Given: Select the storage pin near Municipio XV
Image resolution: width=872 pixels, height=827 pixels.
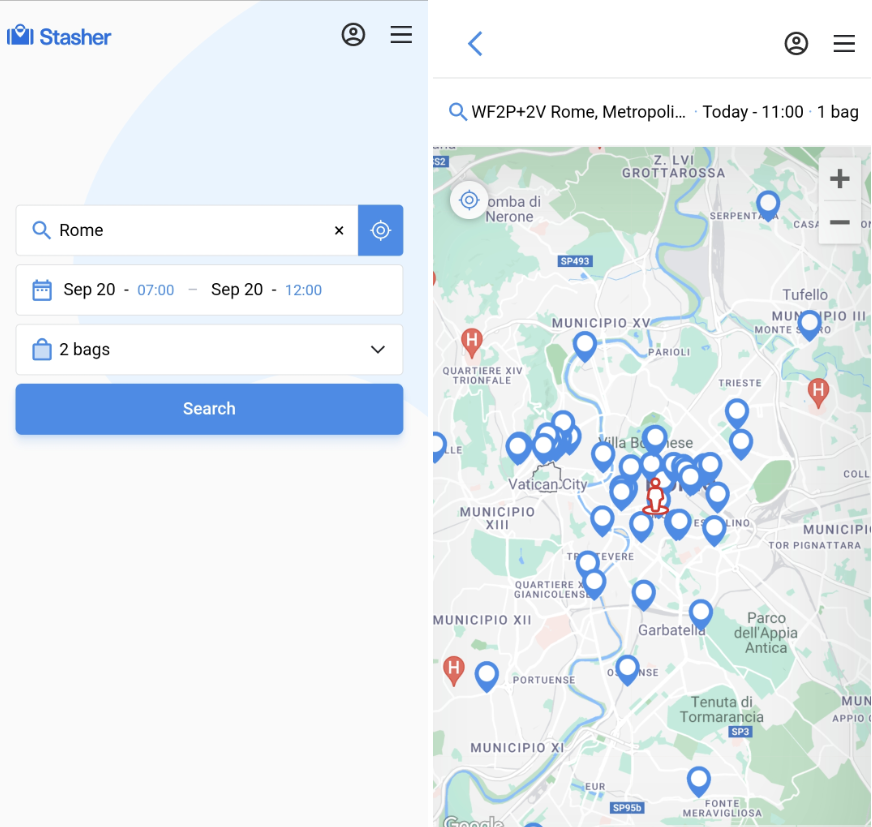Looking at the screenshot, I should point(585,347).
